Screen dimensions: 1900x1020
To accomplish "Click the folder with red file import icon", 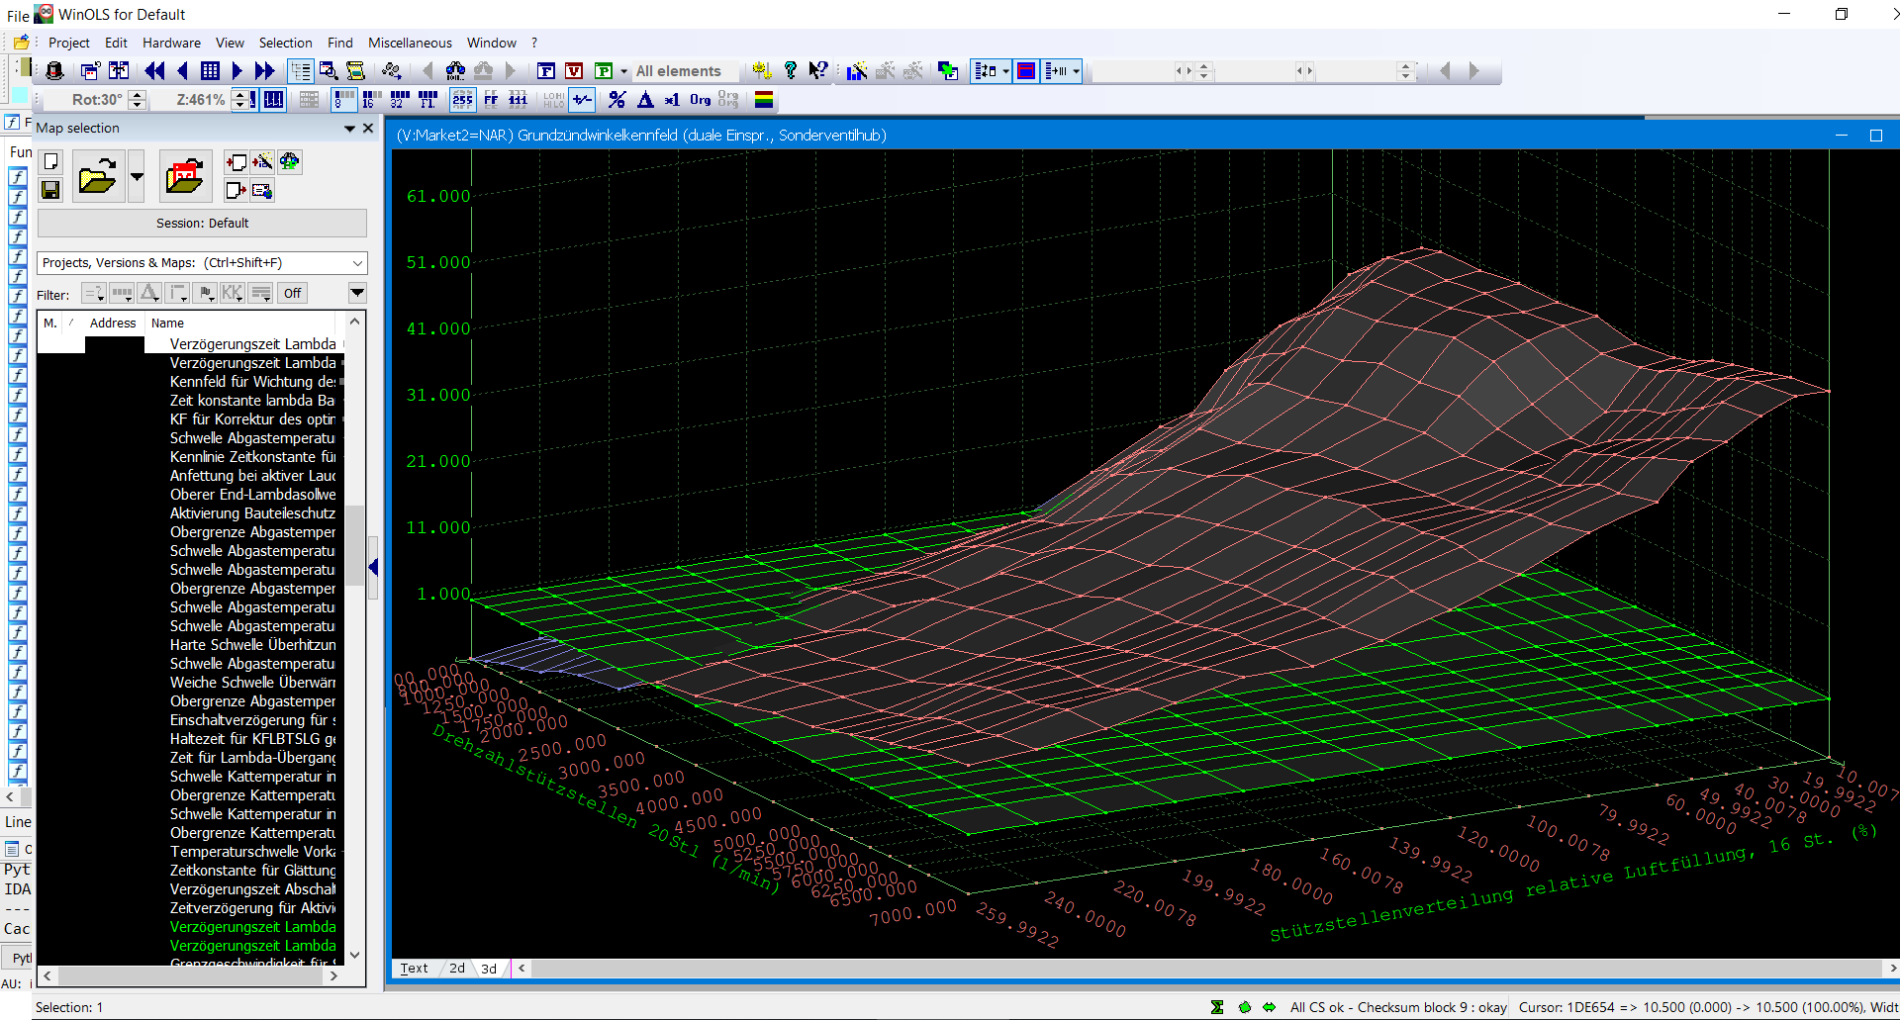I will tap(185, 177).
